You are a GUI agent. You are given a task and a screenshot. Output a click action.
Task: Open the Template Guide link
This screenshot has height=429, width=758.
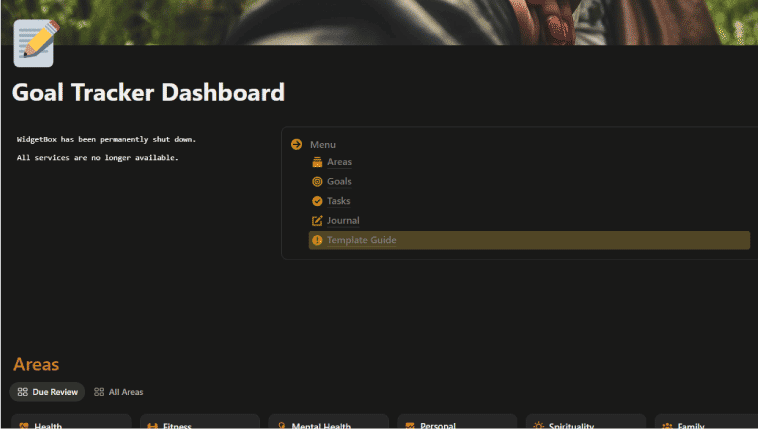(x=362, y=240)
